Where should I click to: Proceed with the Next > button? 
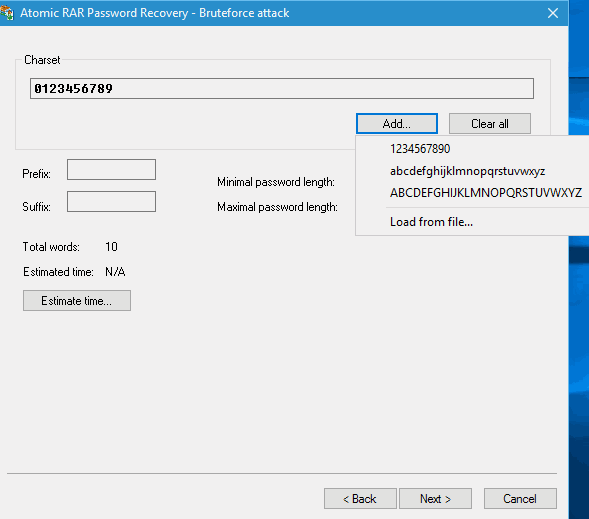tap(435, 499)
